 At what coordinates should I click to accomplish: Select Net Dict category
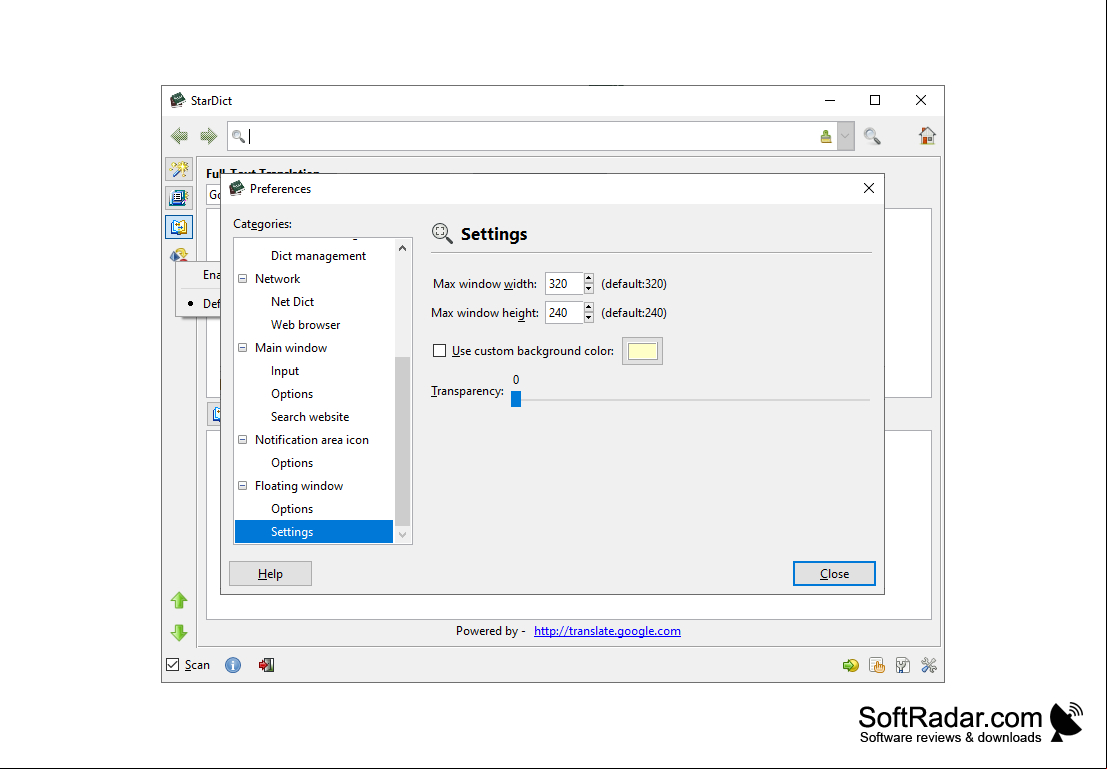292,302
